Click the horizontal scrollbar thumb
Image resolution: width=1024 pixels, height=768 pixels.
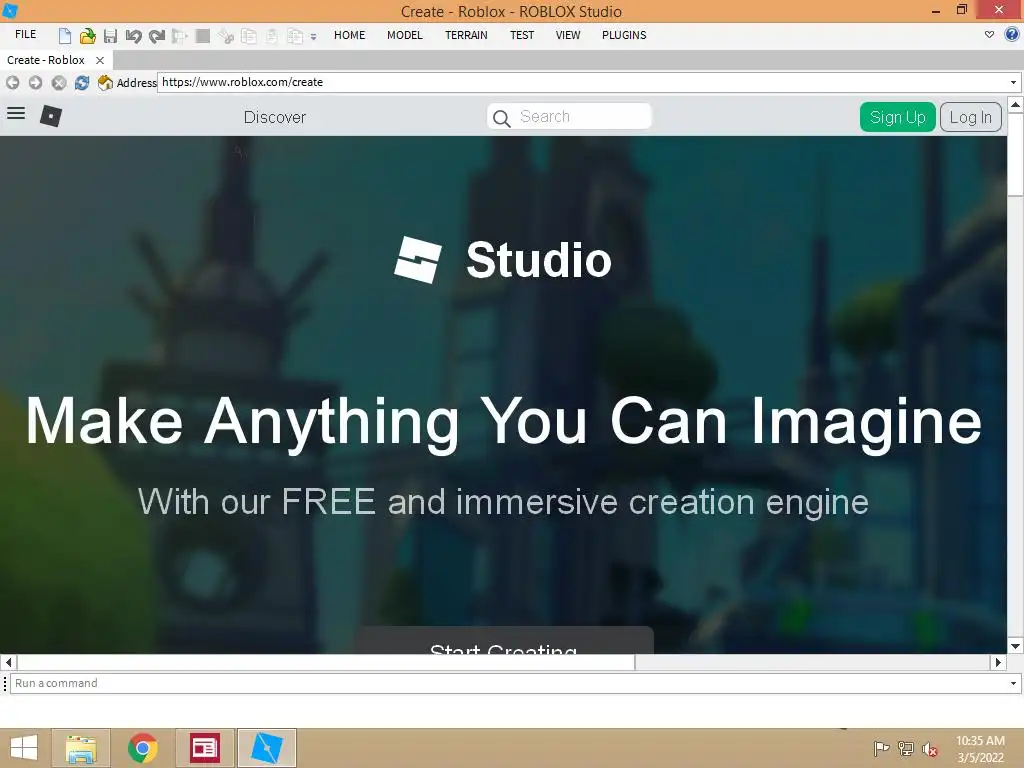[325, 662]
